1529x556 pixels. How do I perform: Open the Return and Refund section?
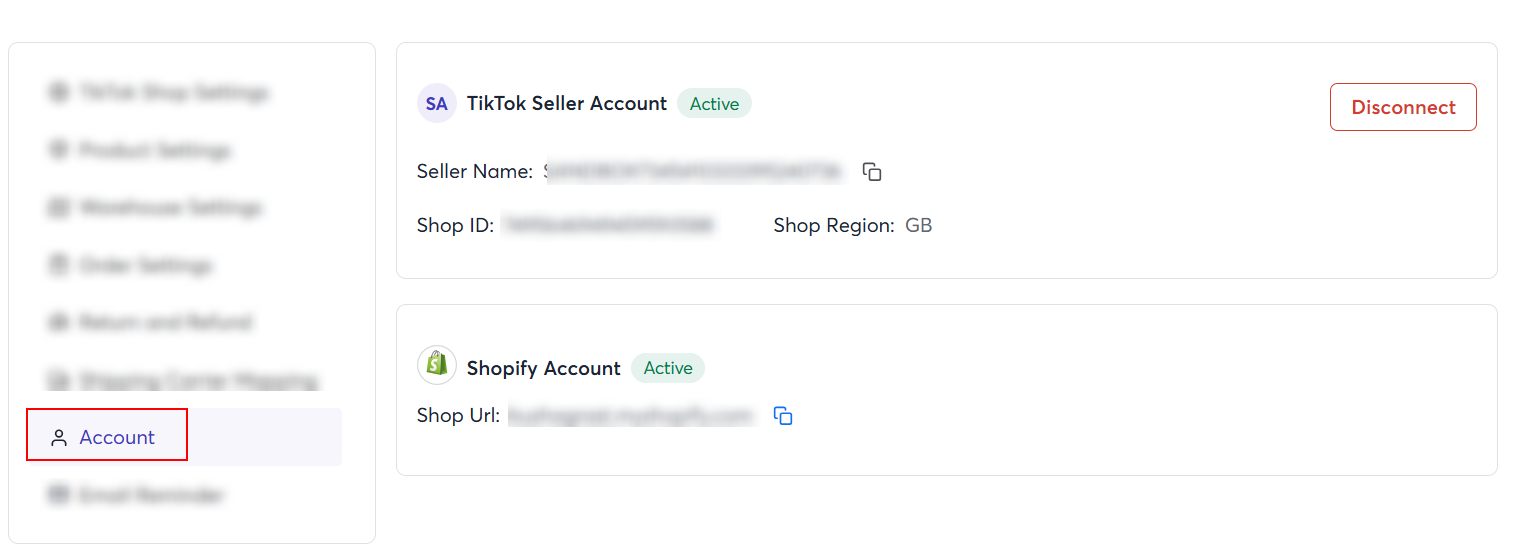tap(165, 323)
